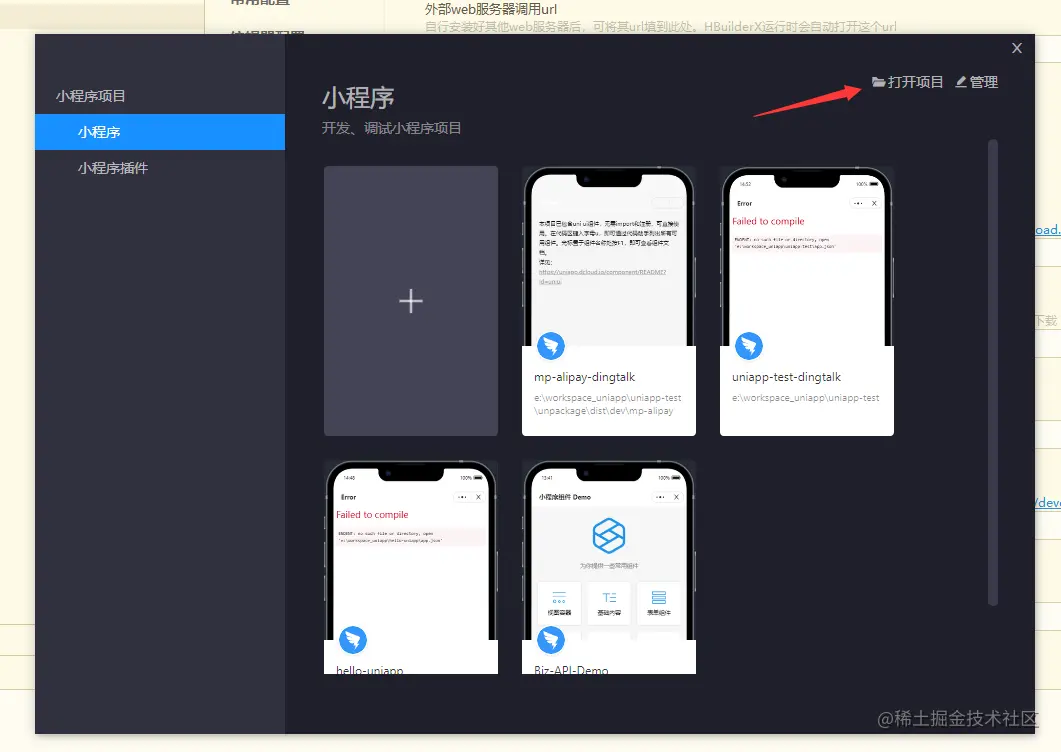
Task: Open the hello-uniapp project thumbnail
Action: [411, 551]
